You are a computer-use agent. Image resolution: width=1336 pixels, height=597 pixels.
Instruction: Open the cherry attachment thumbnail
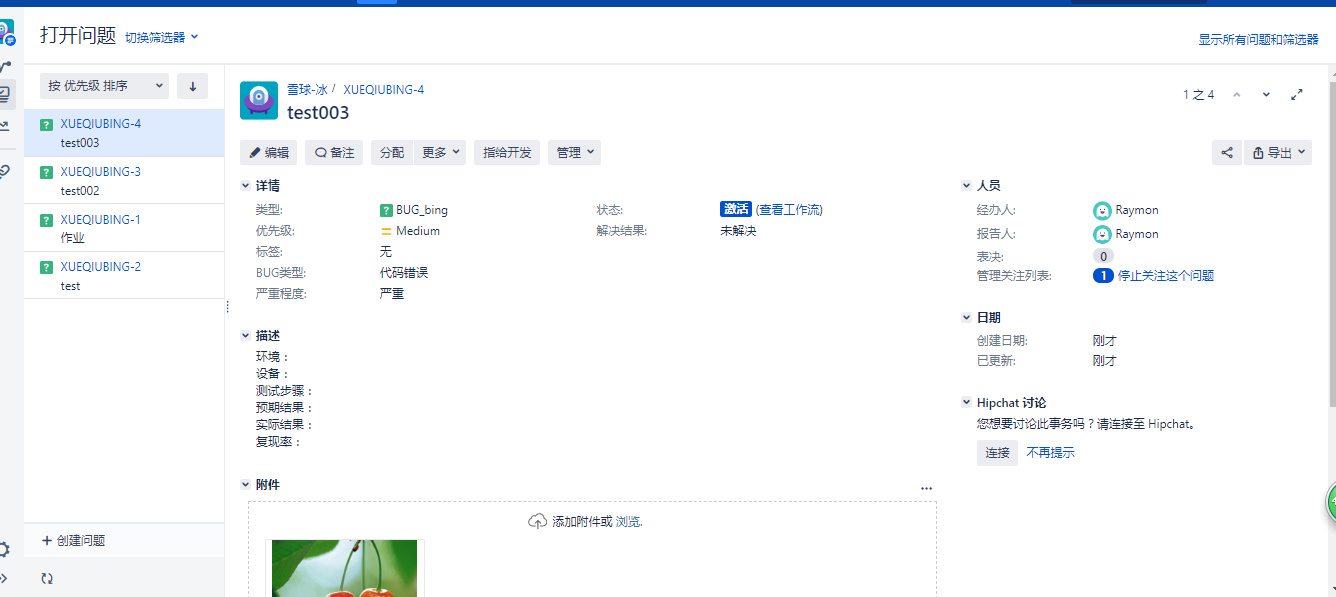(345, 568)
